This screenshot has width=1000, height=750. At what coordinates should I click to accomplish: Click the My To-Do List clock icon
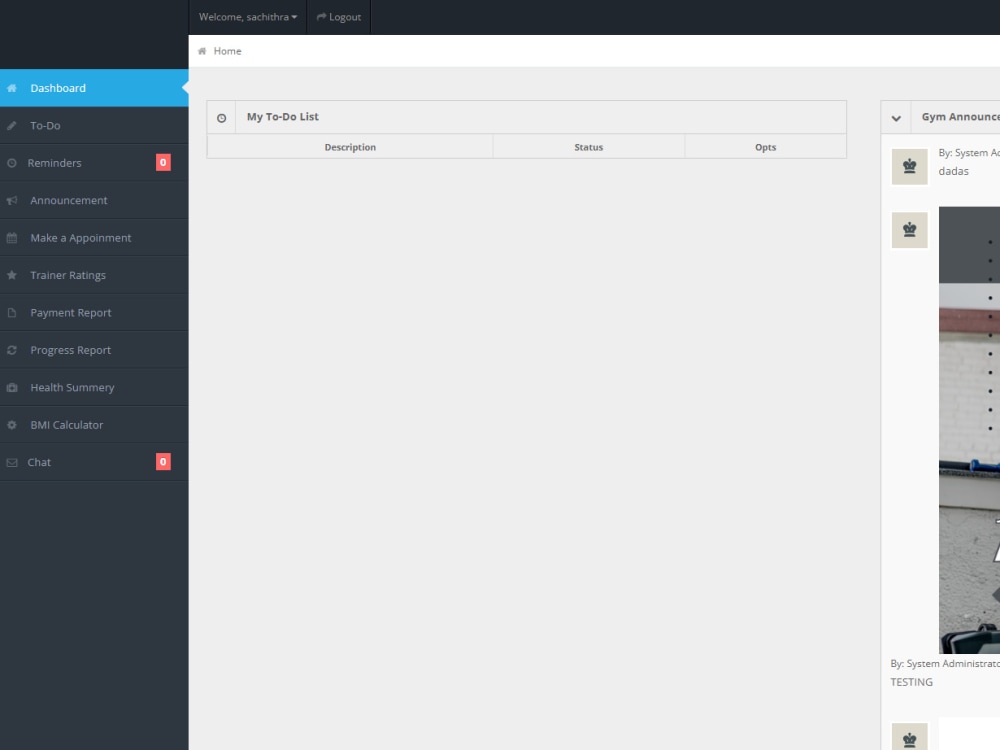point(221,118)
